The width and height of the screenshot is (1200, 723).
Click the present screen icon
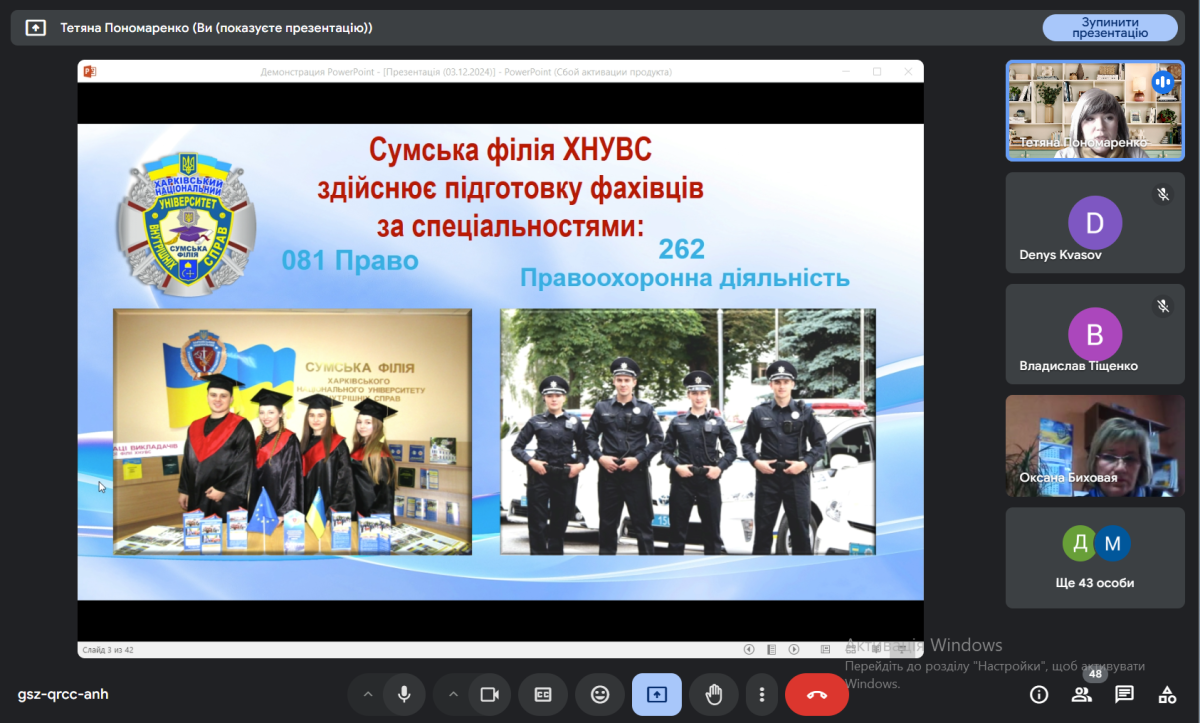pos(656,695)
